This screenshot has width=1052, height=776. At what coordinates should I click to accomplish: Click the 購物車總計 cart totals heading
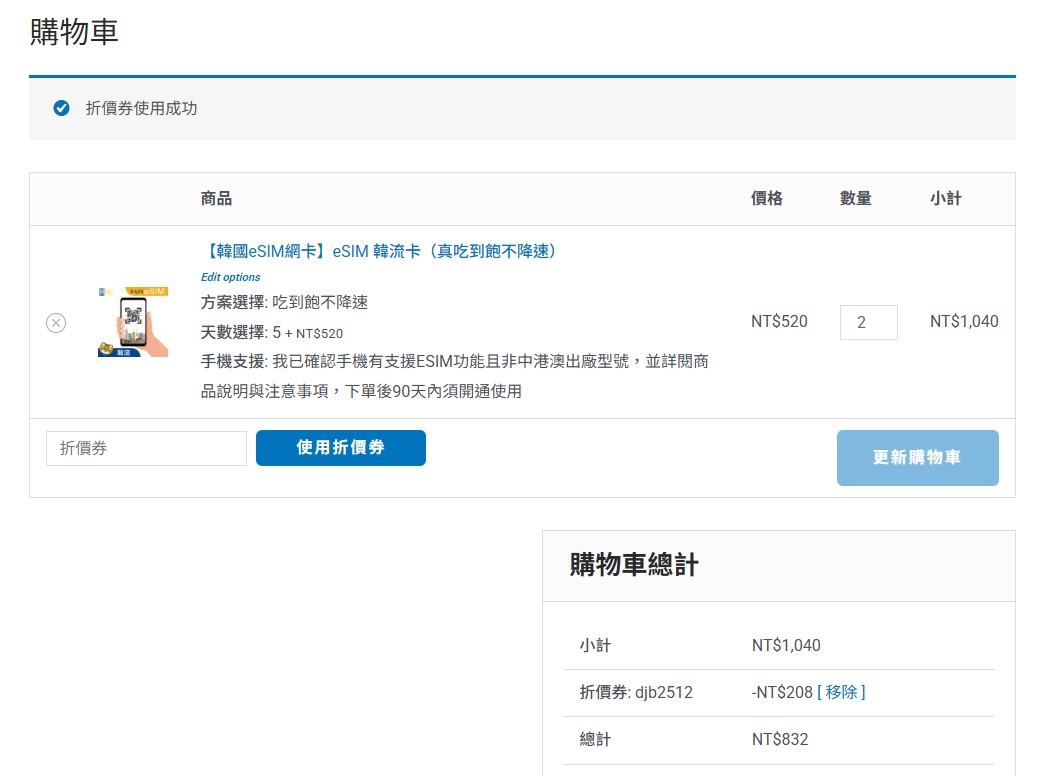point(633,566)
